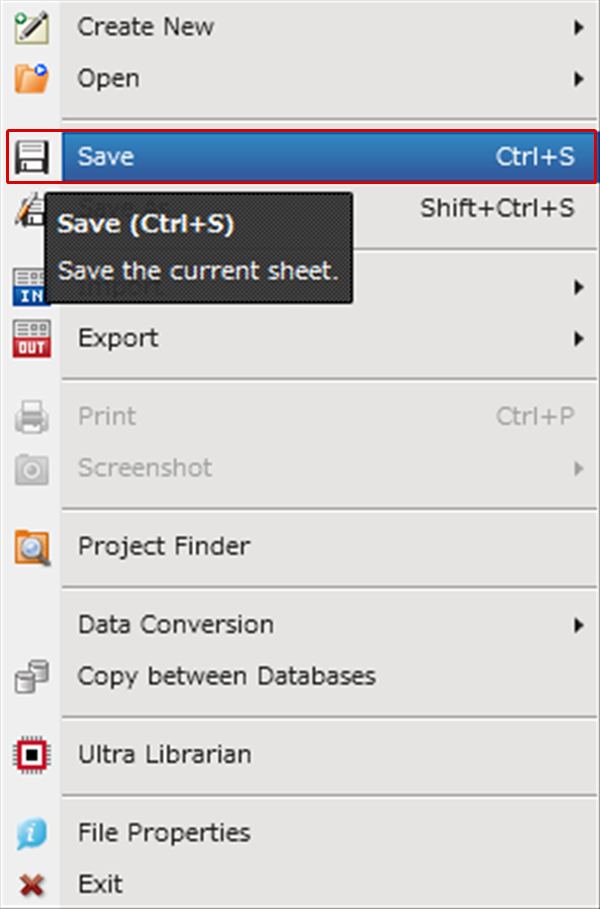Screen dimensions: 600x909
Task: Expand the Export submenu arrow
Action: pos(578,339)
